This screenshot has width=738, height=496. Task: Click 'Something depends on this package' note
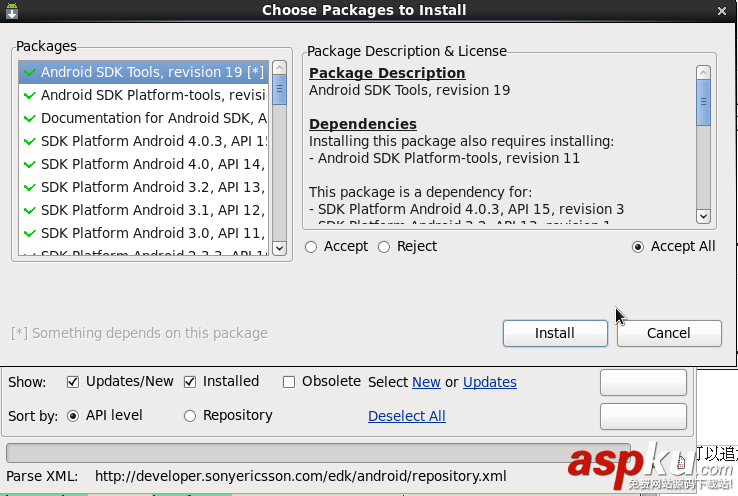[x=139, y=333]
